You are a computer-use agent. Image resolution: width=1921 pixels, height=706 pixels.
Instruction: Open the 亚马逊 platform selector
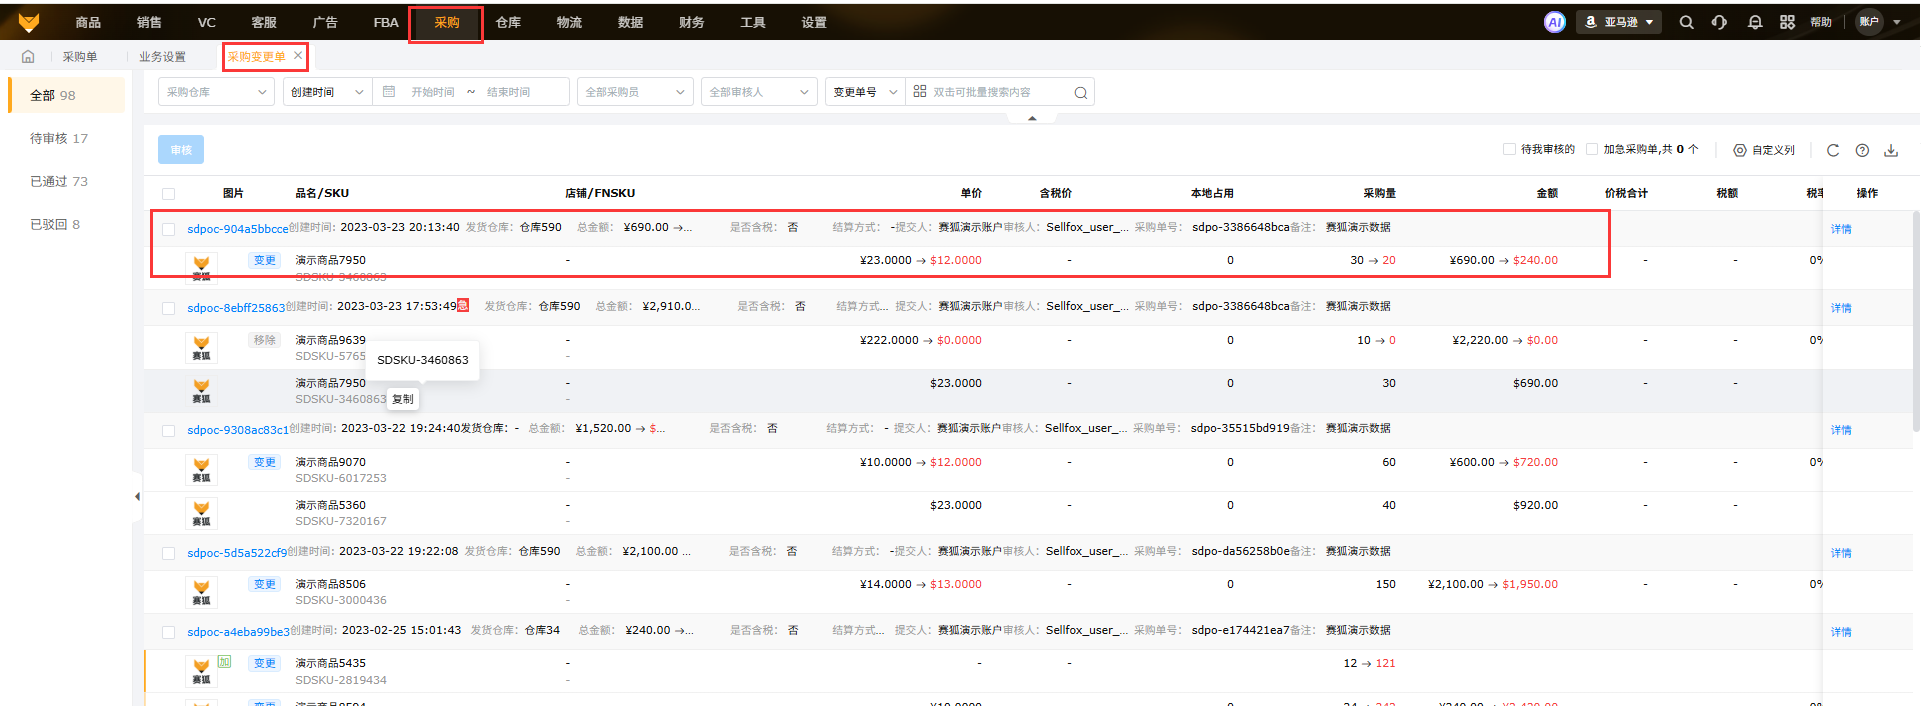coord(1618,22)
